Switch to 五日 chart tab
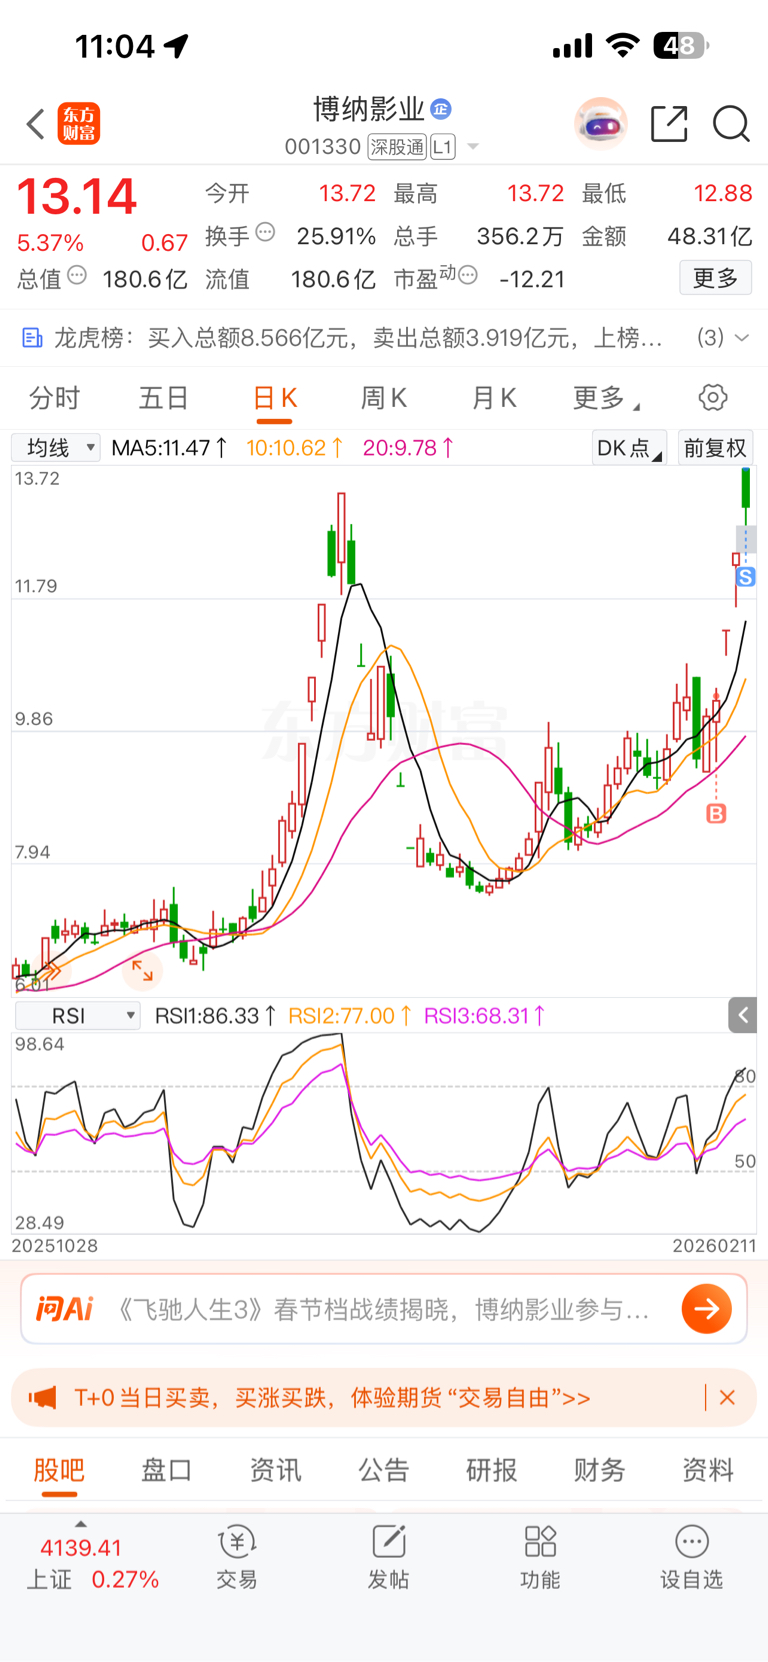768x1662 pixels. point(164,398)
